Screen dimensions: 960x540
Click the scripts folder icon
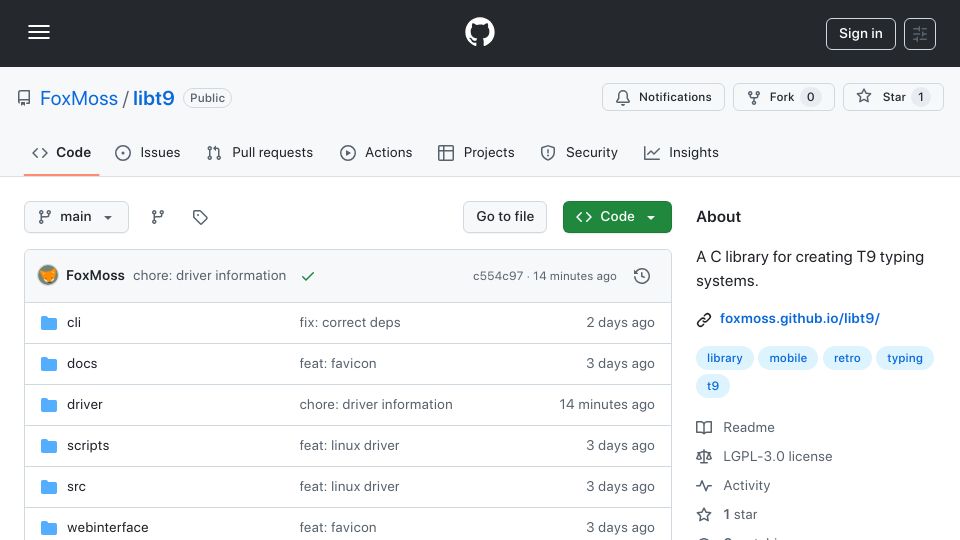click(x=49, y=446)
